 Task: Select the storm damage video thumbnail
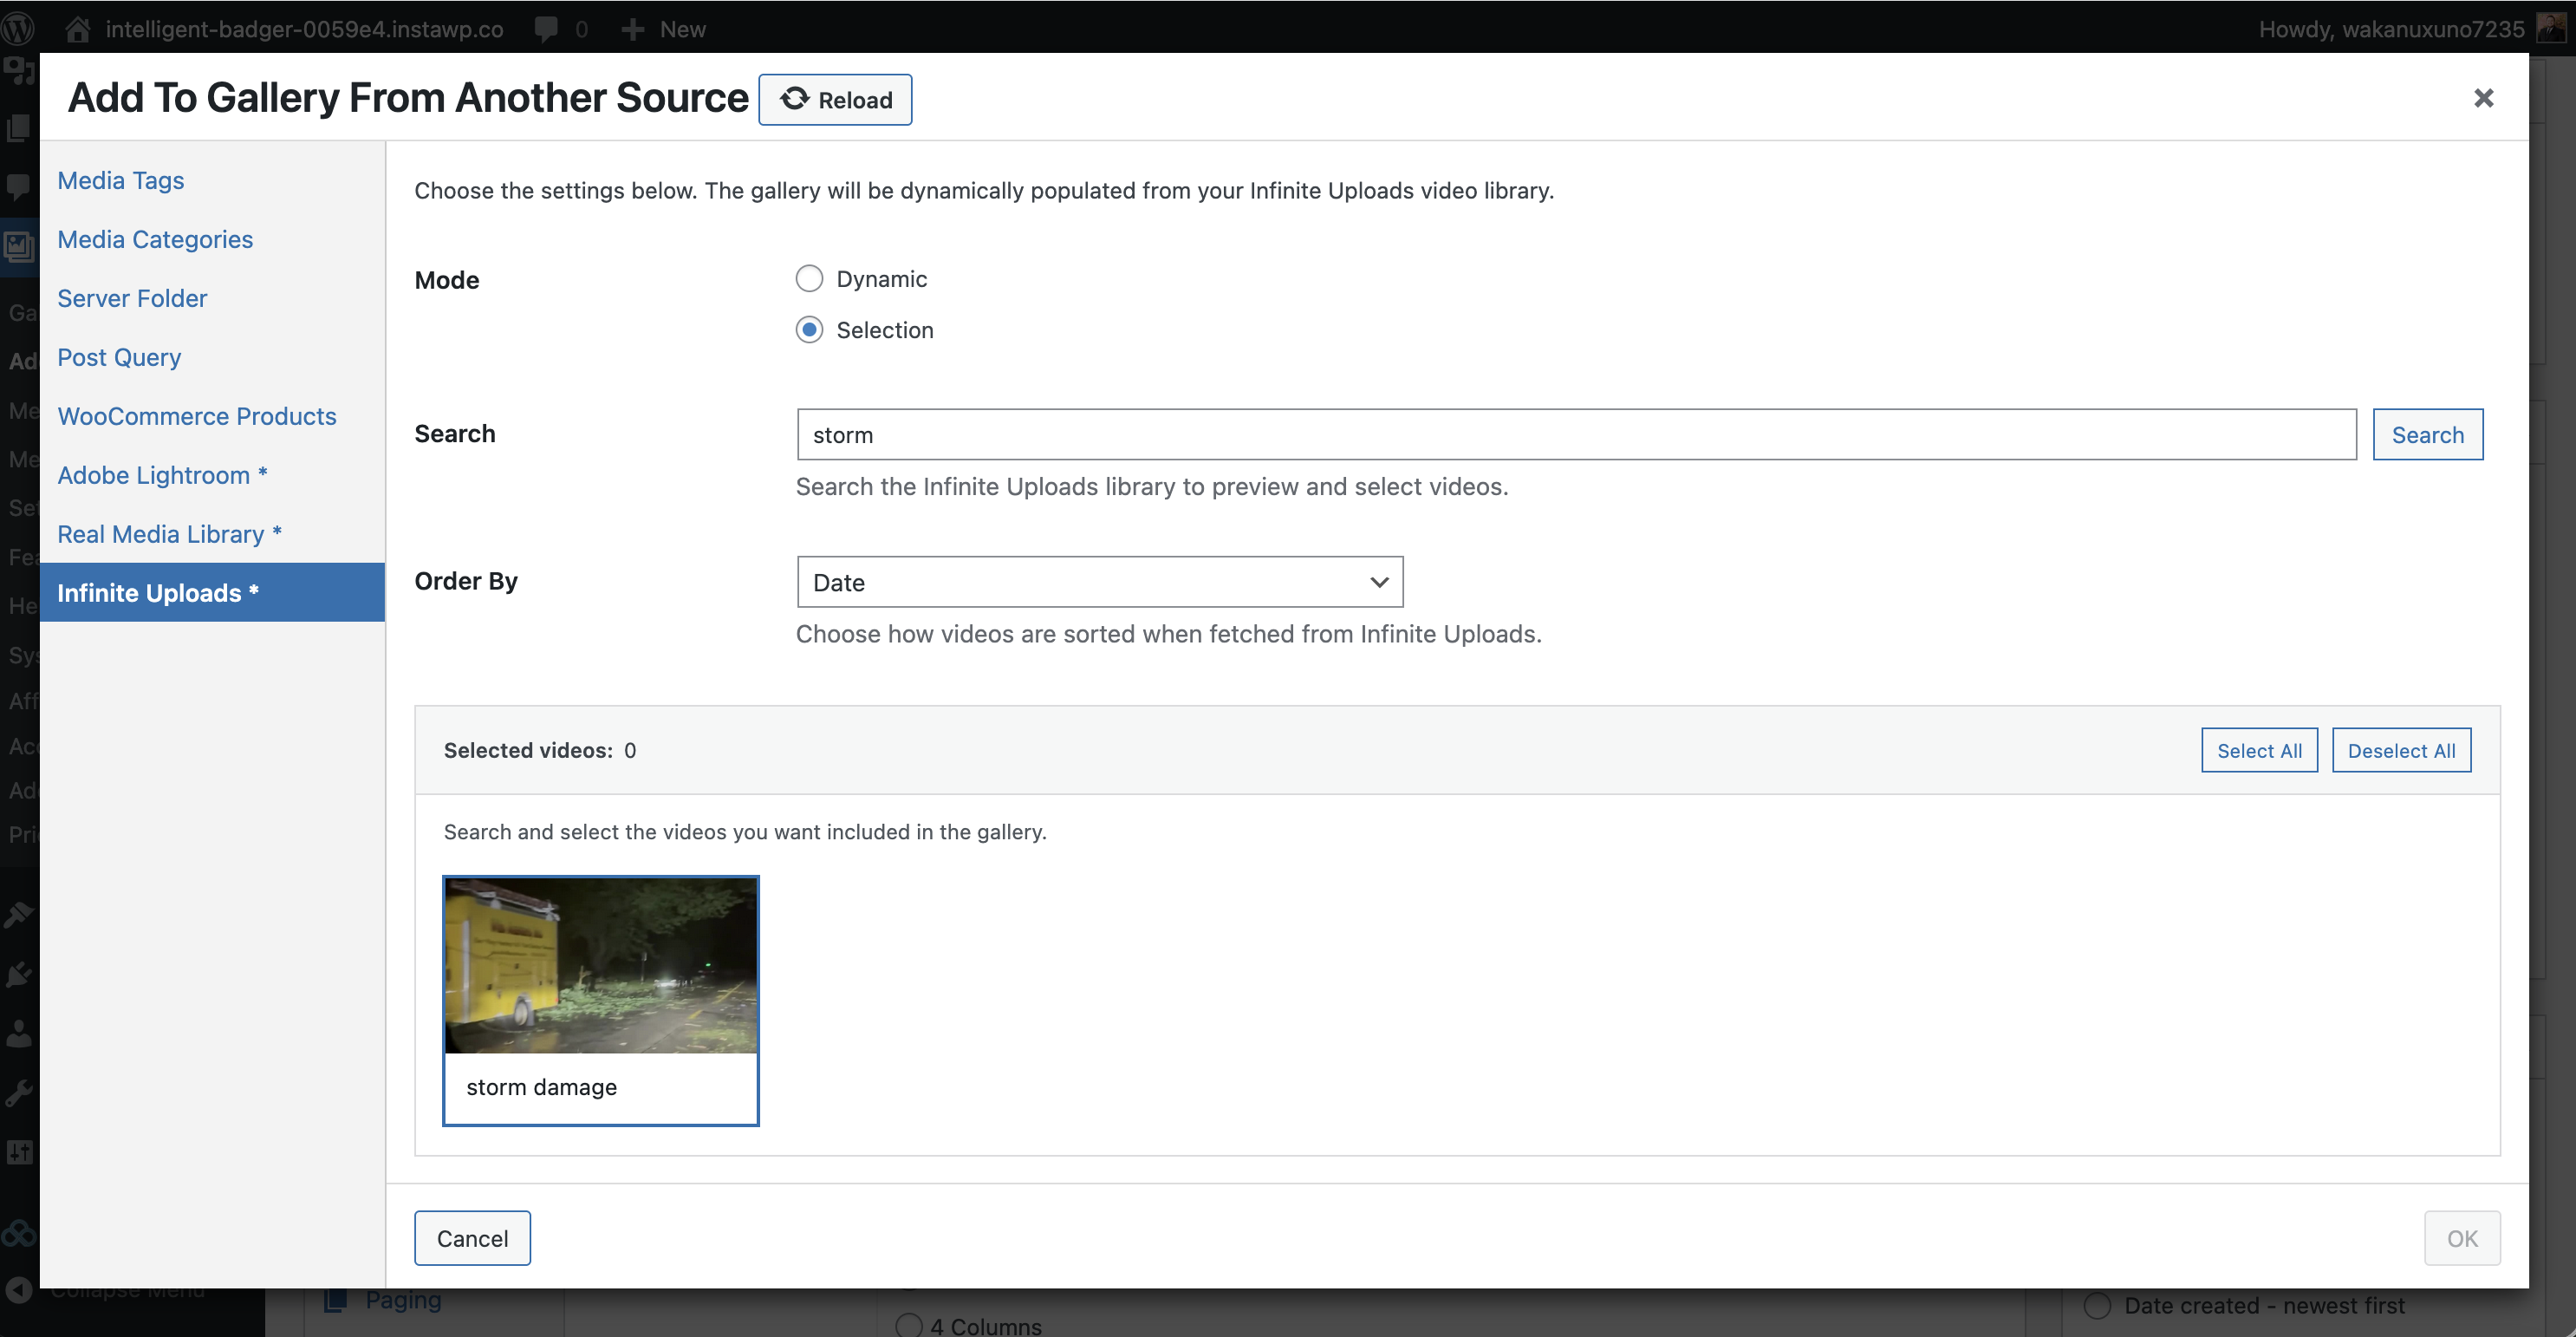tap(600, 1000)
